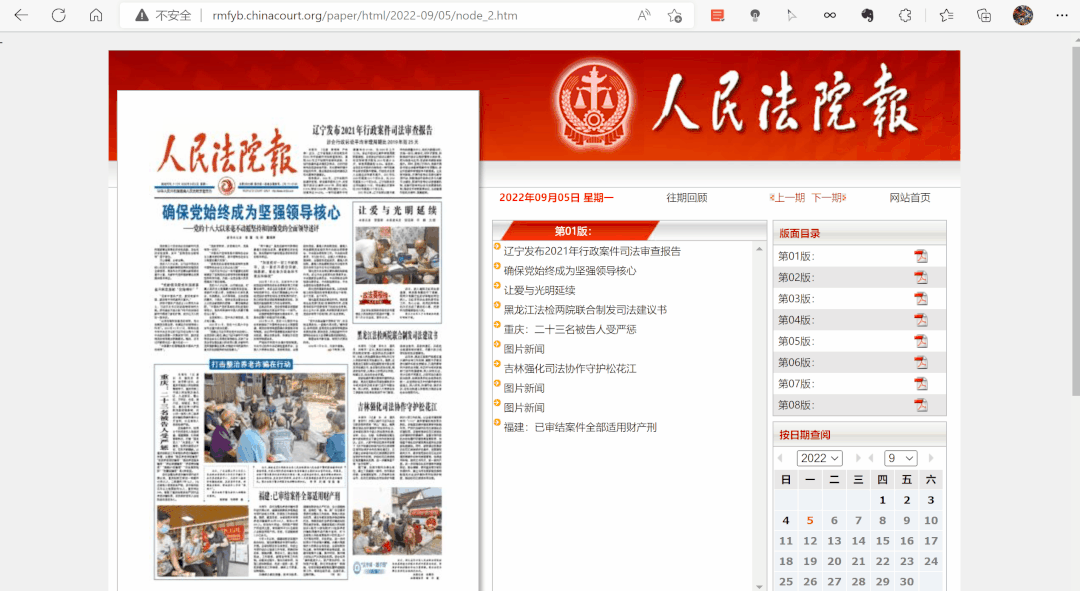Click article list scroll-up arrow
Image resolution: width=1080 pixels, height=591 pixels.
tap(759, 249)
